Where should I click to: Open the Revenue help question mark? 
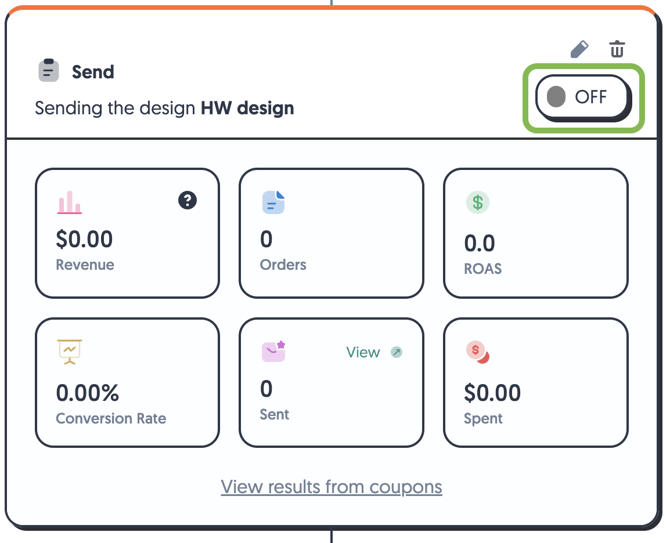click(x=187, y=200)
